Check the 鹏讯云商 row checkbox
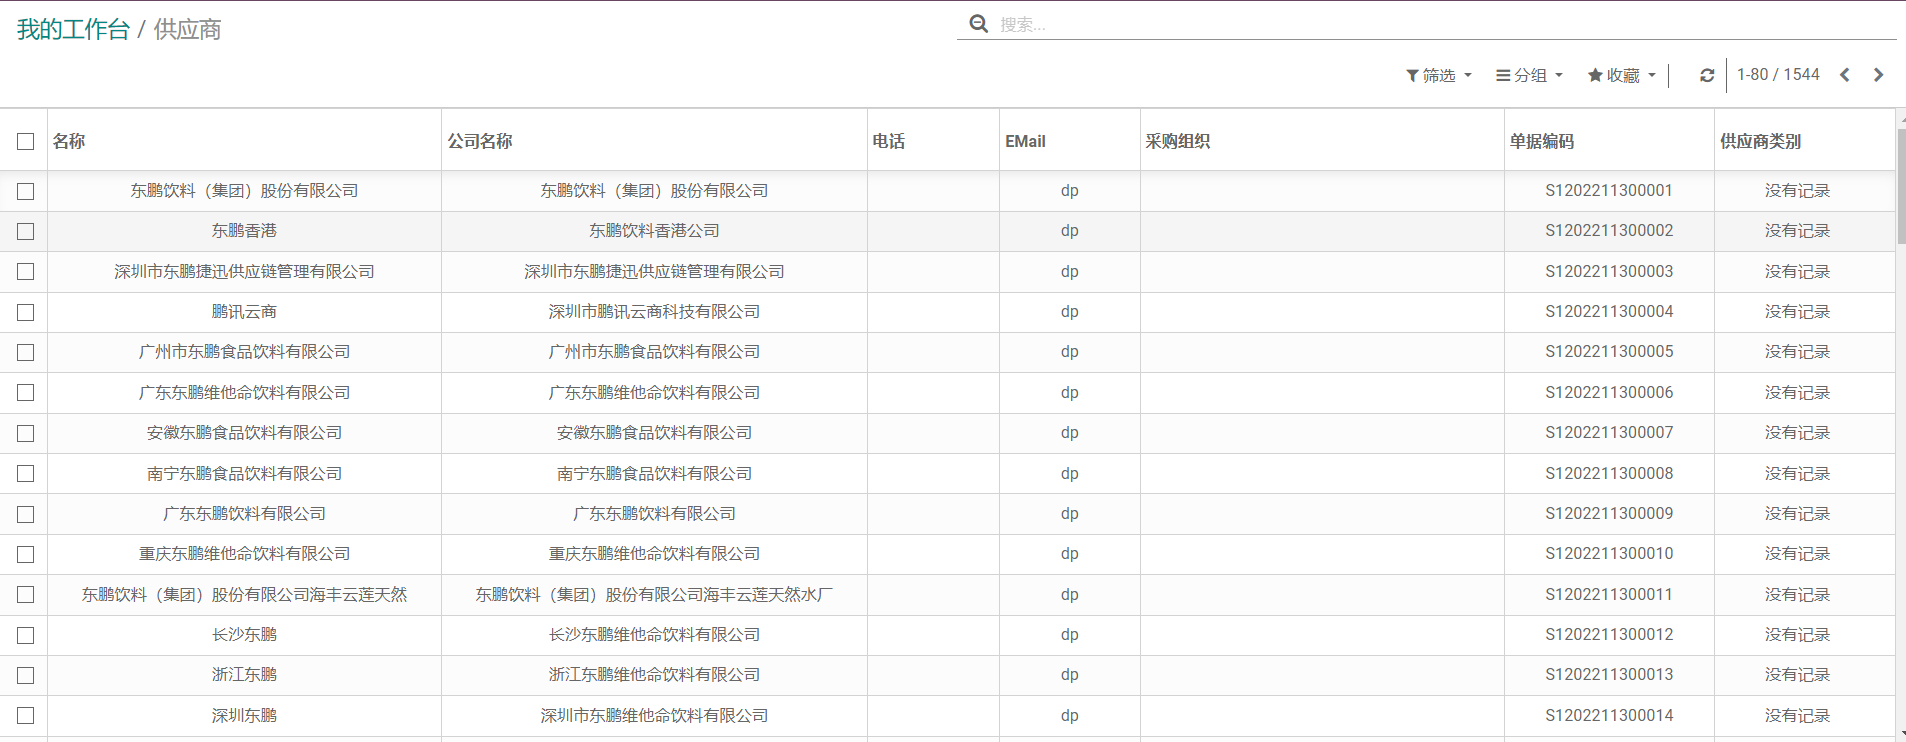This screenshot has height=742, width=1906. point(26,312)
